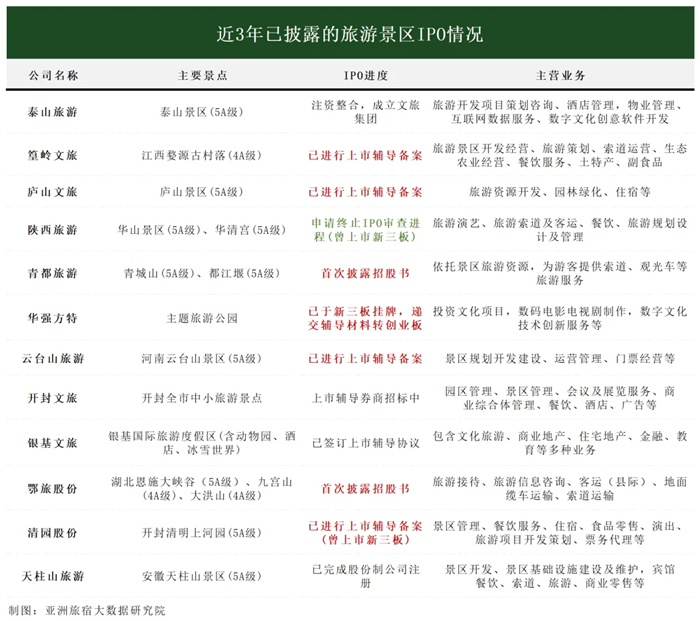Click status 已完成股份制公司注册
700x621 pixels.
point(366,576)
